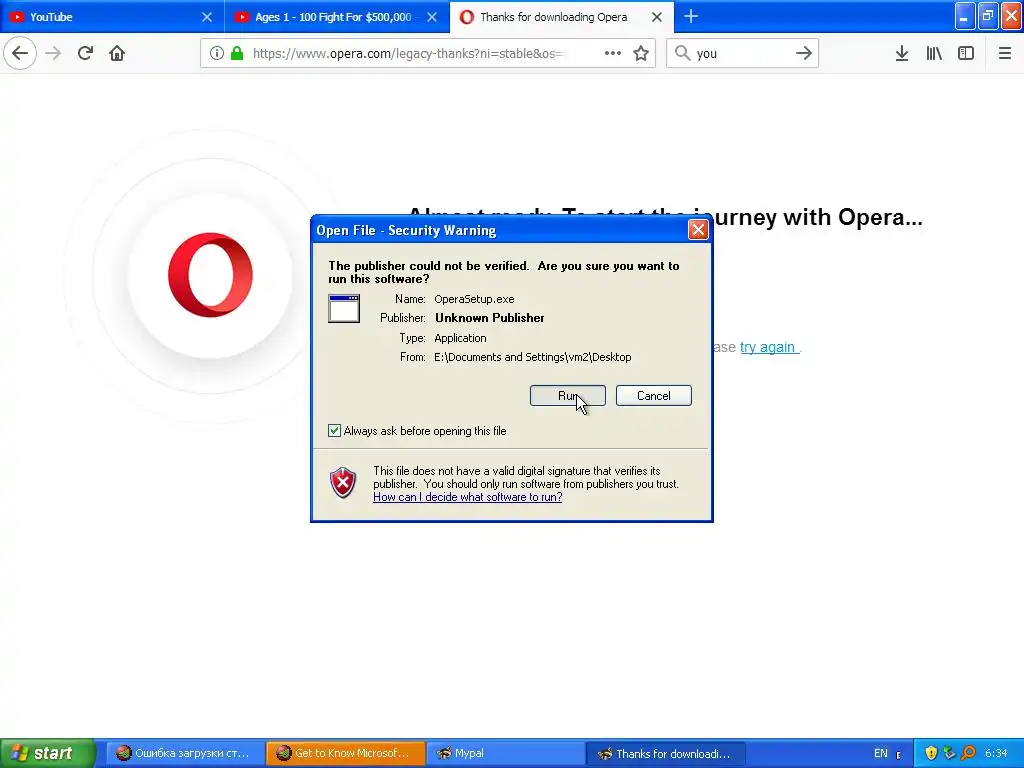Click the OperaSetup.exe file name

tap(474, 299)
